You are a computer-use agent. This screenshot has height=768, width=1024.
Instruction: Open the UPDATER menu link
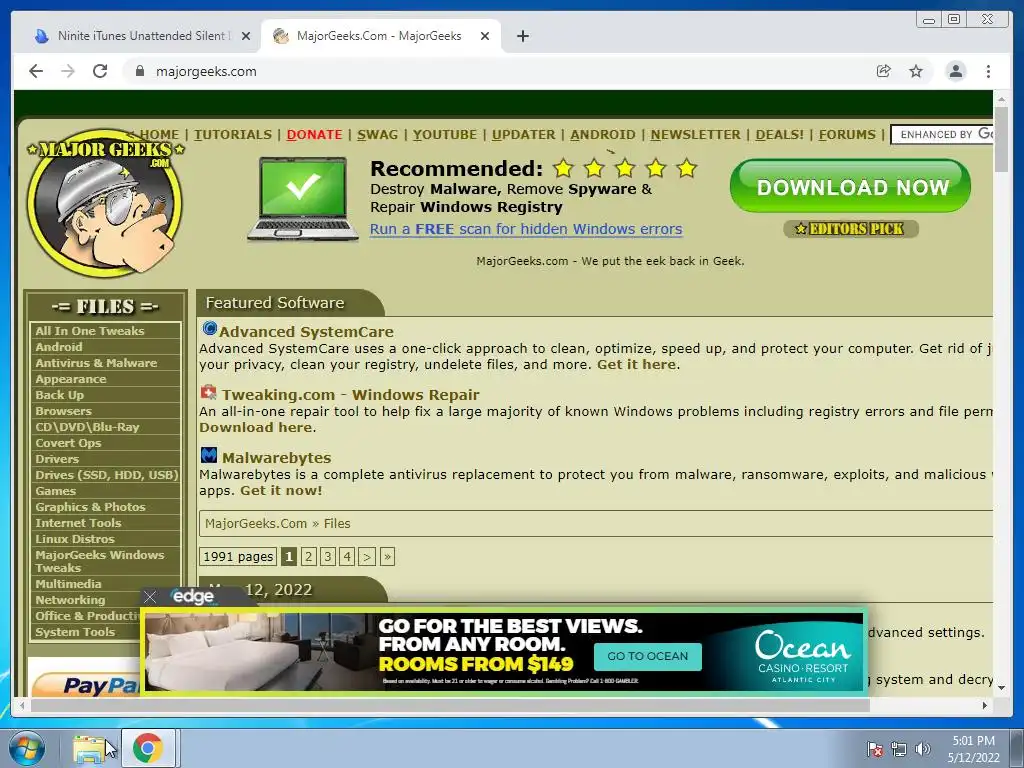tap(524, 135)
